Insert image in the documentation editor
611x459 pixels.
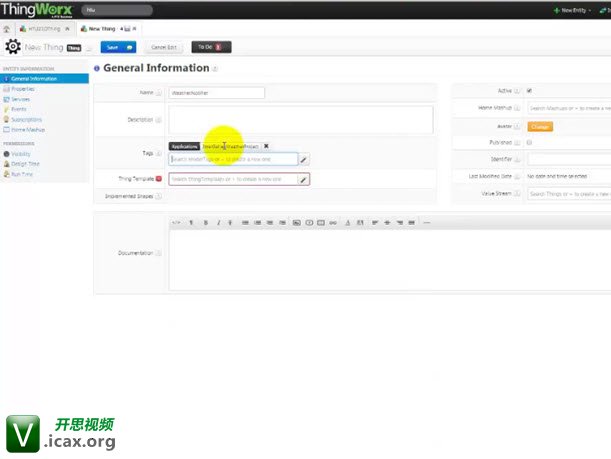pos(297,223)
